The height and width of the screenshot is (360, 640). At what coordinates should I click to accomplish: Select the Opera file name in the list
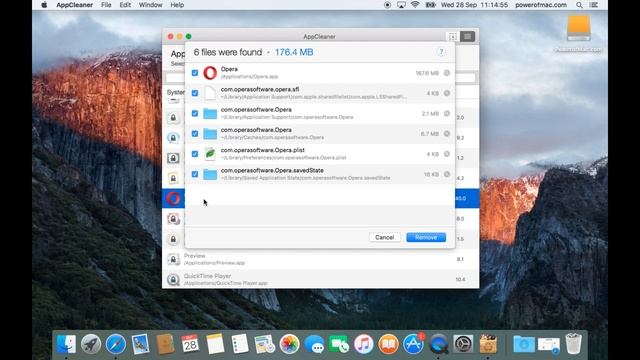coord(229,69)
